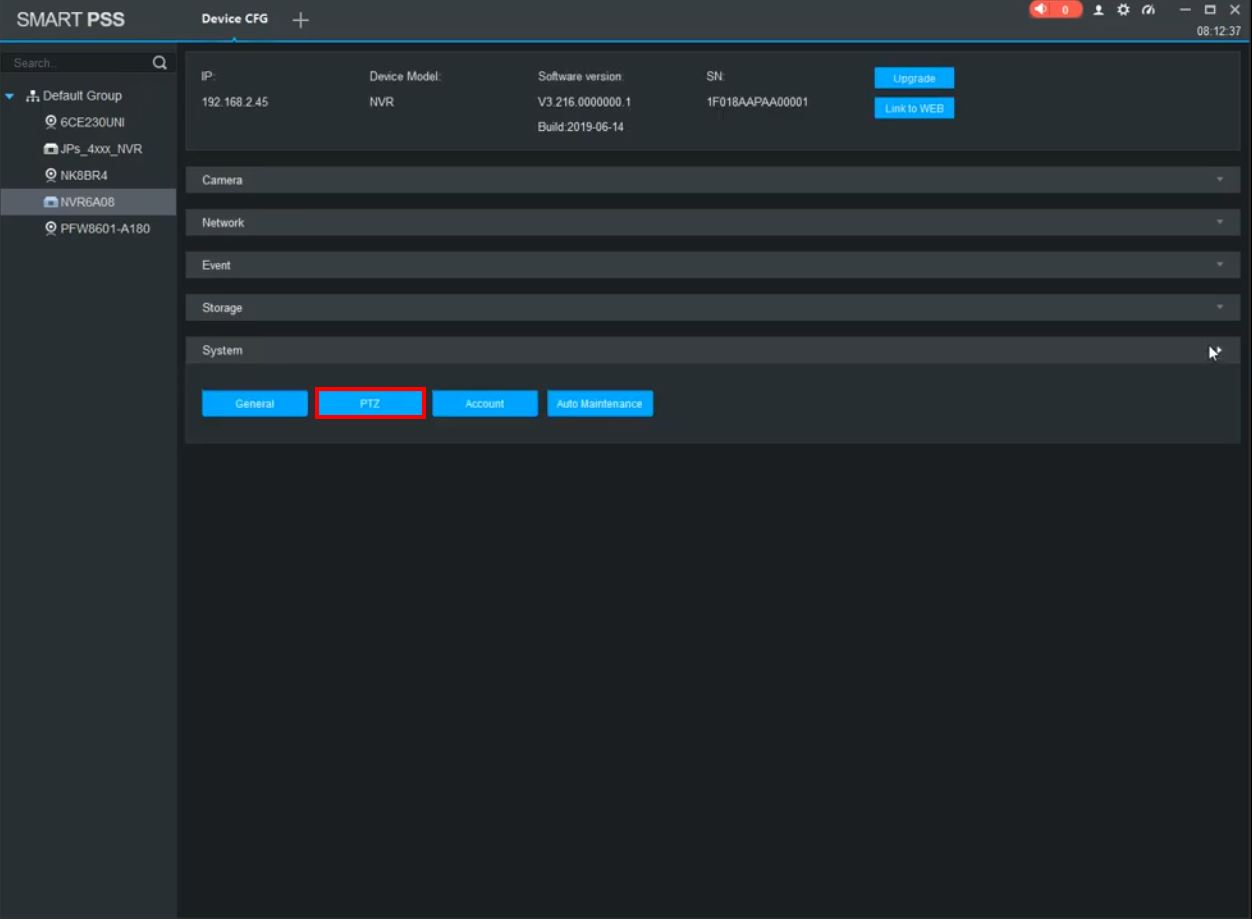Add new tab with plus icon
Screen dimensions: 1252x919
pyautogui.click(x=300, y=20)
